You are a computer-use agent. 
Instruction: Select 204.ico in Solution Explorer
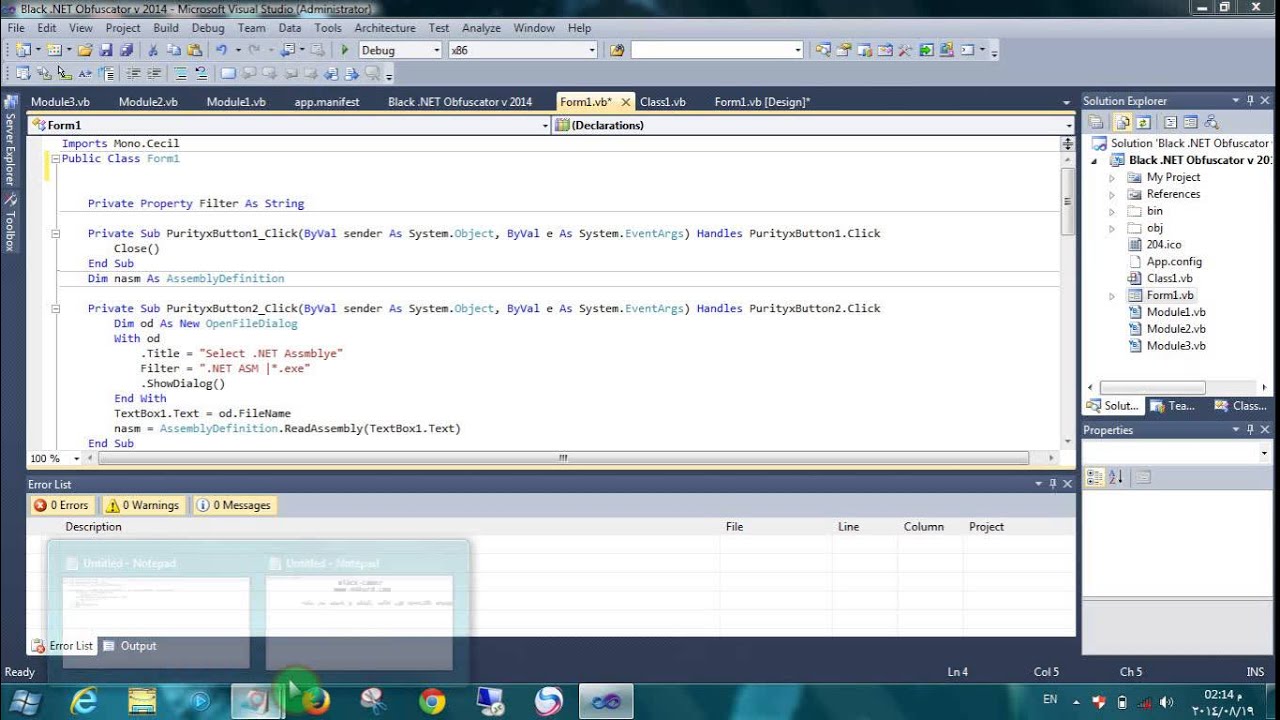(1163, 245)
